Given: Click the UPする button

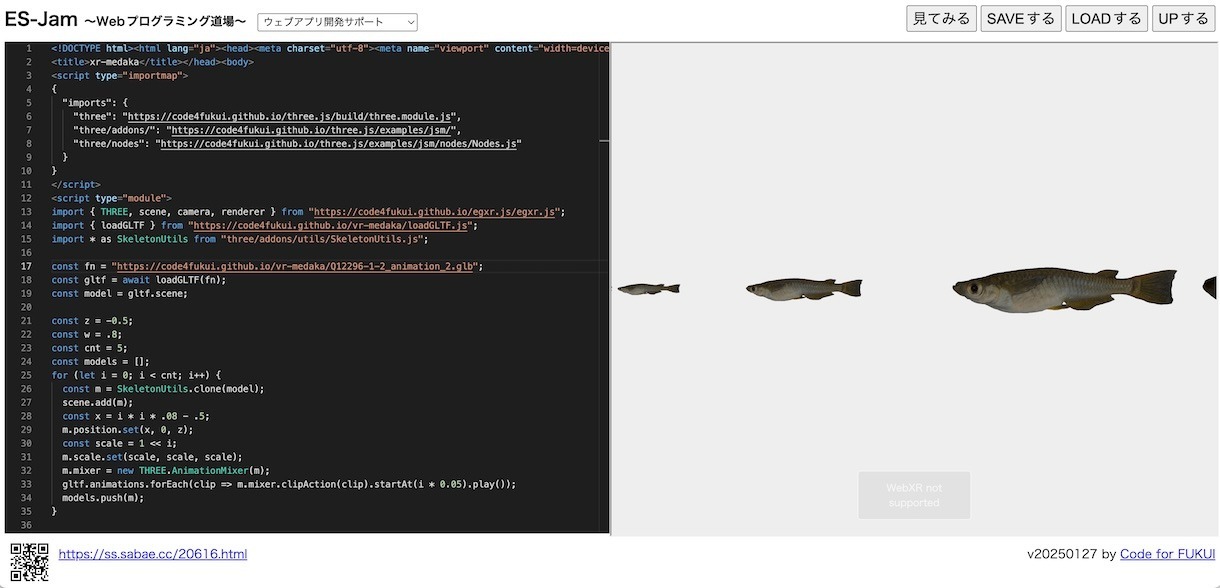Looking at the screenshot, I should 1183,19.
